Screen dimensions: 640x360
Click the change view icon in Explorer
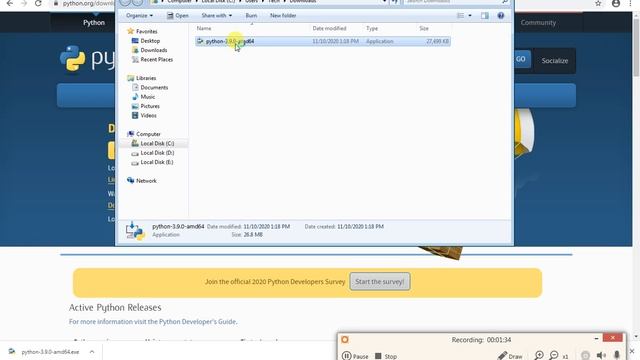click(460, 16)
